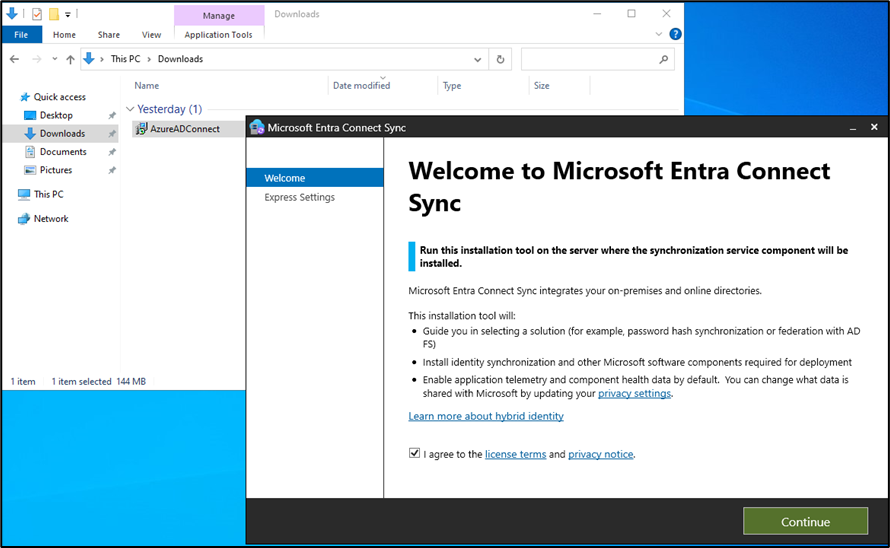The width and height of the screenshot is (890, 548).
Task: Open the File menu in Explorer
Action: pyautogui.click(x=20, y=34)
